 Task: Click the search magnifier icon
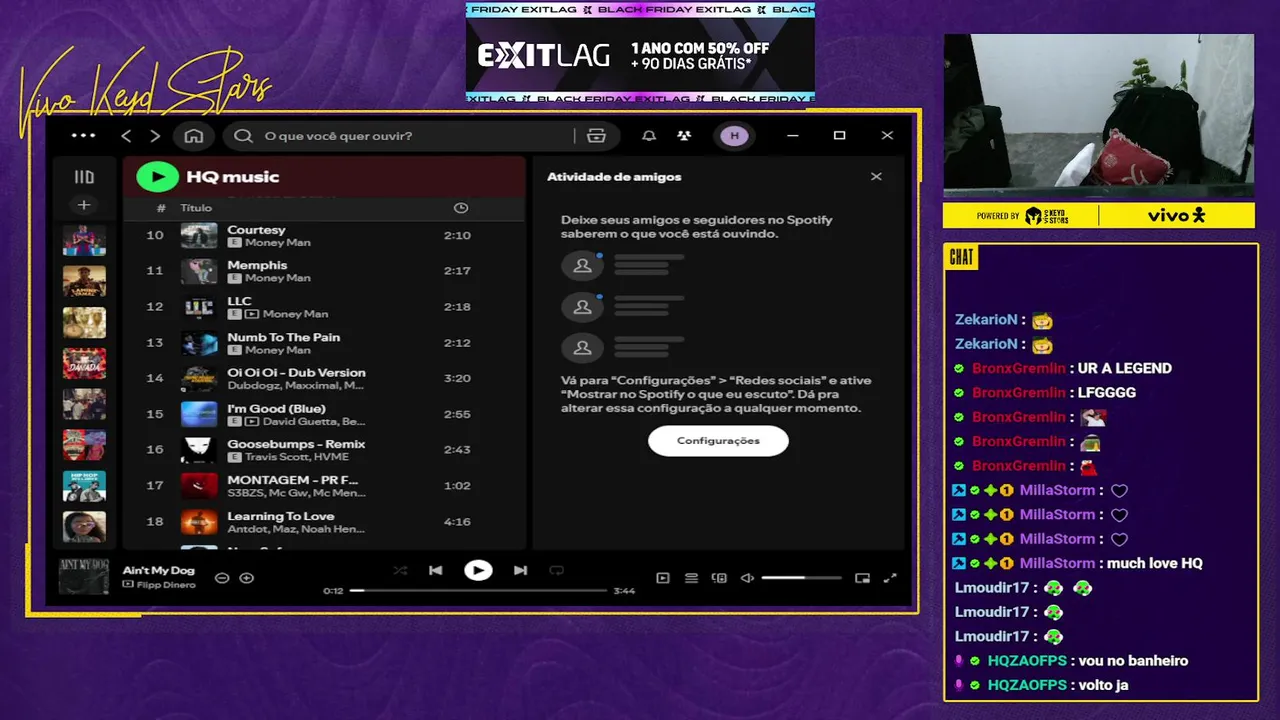click(243, 136)
